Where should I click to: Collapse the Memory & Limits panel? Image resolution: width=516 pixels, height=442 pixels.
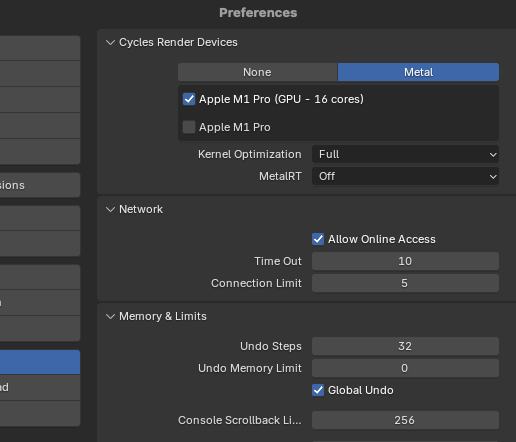[x=110, y=316]
